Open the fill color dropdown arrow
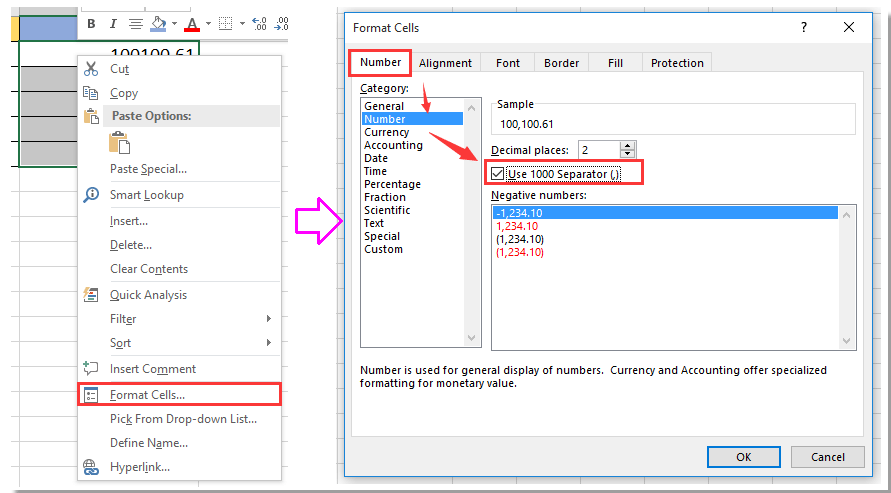Viewport: 891px width, 493px height. tap(174, 23)
